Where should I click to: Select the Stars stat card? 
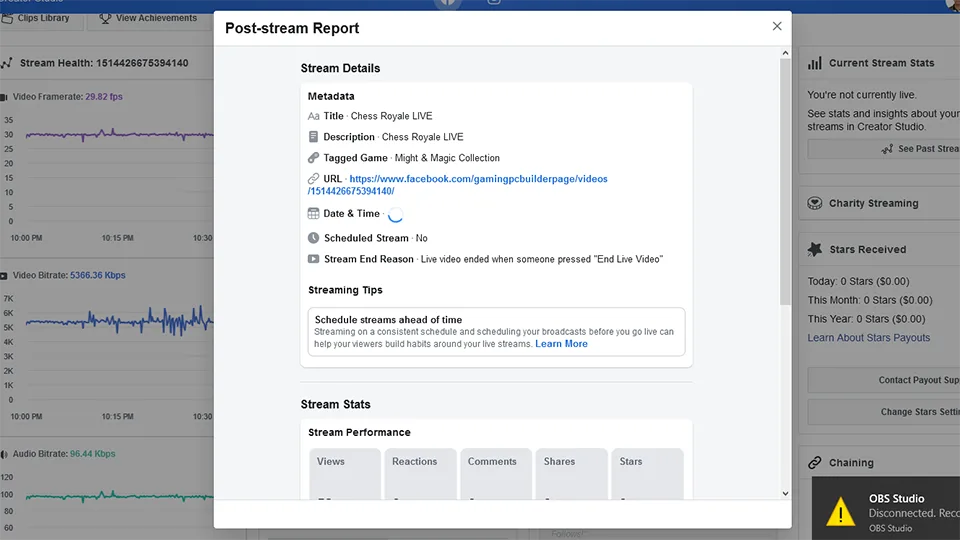click(x=647, y=474)
